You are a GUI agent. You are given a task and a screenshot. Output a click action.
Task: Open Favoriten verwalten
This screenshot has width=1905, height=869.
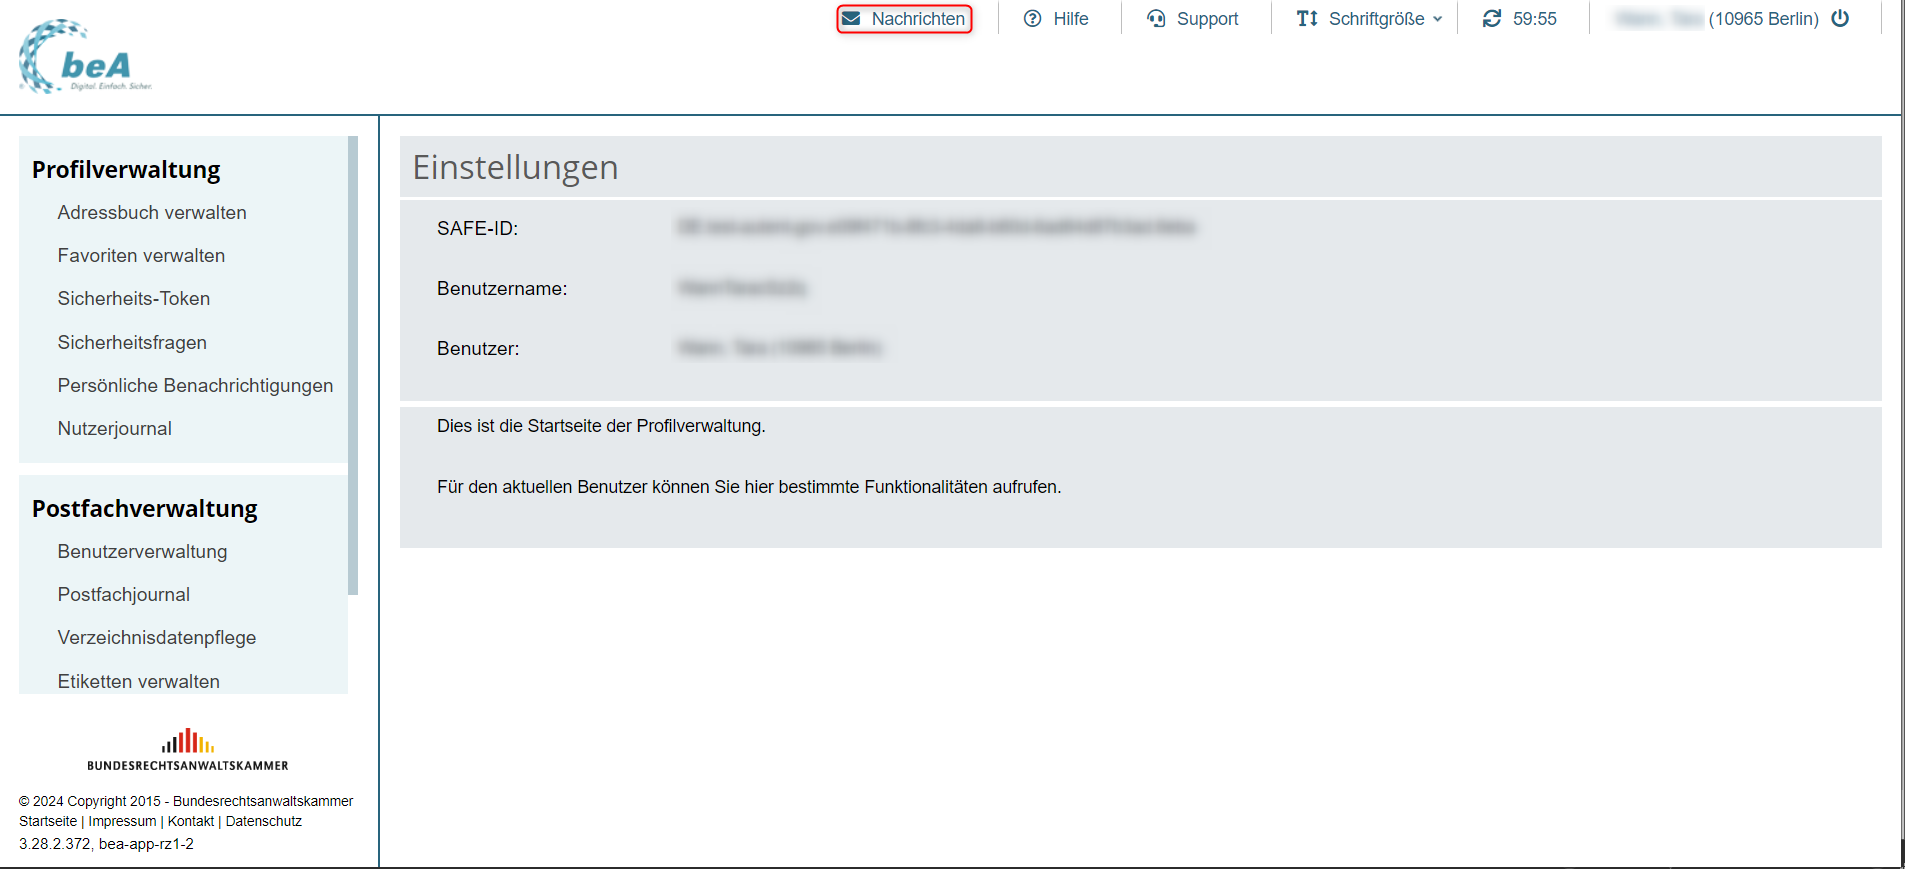141,256
